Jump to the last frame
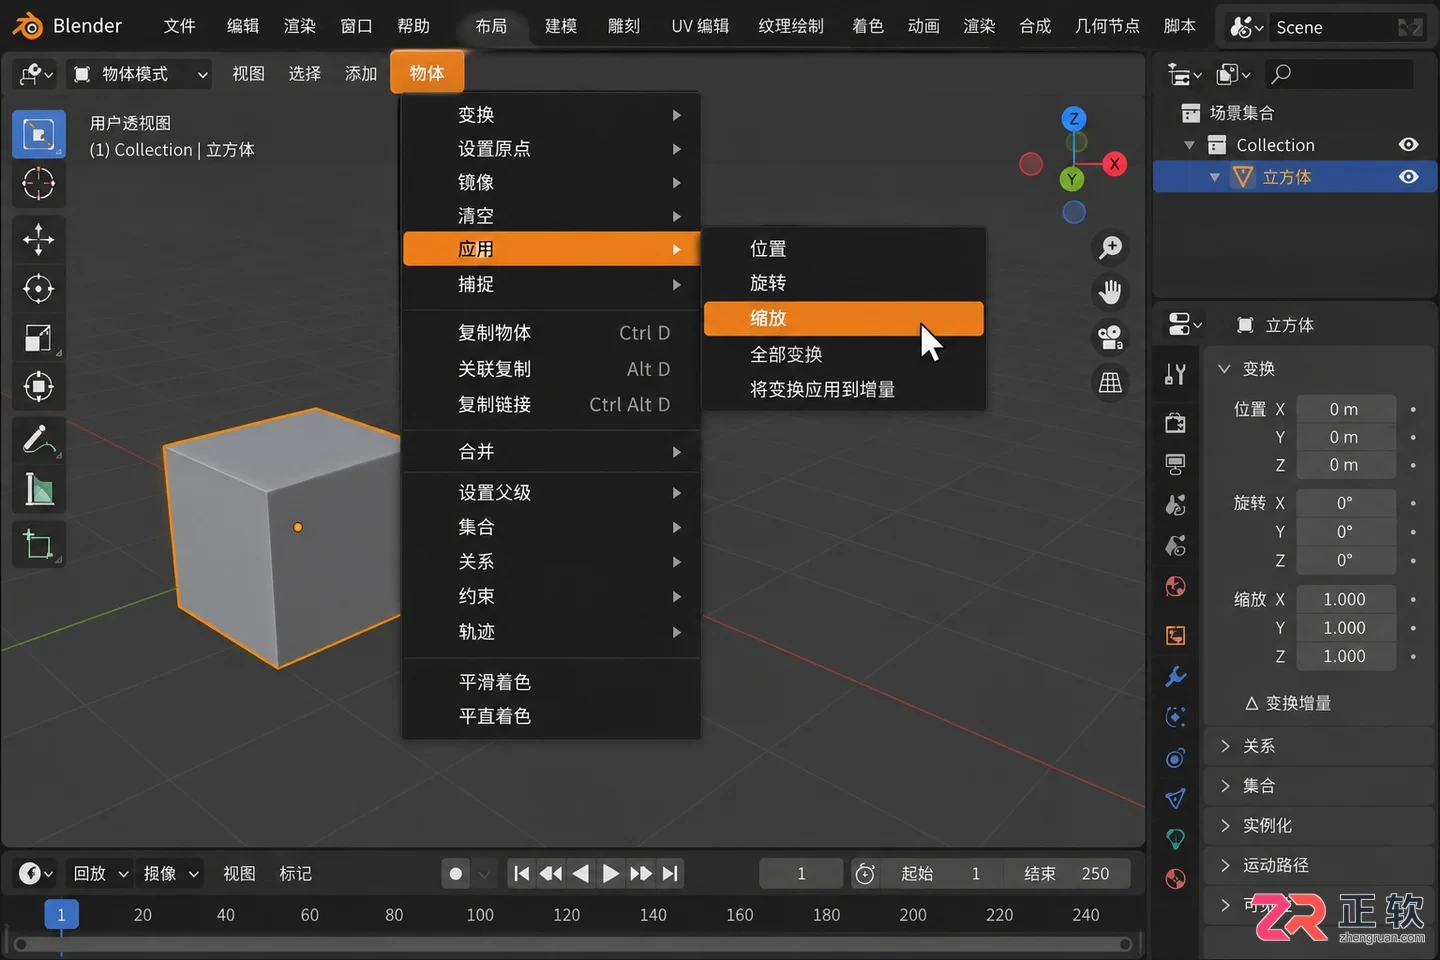This screenshot has width=1440, height=960. click(x=671, y=874)
